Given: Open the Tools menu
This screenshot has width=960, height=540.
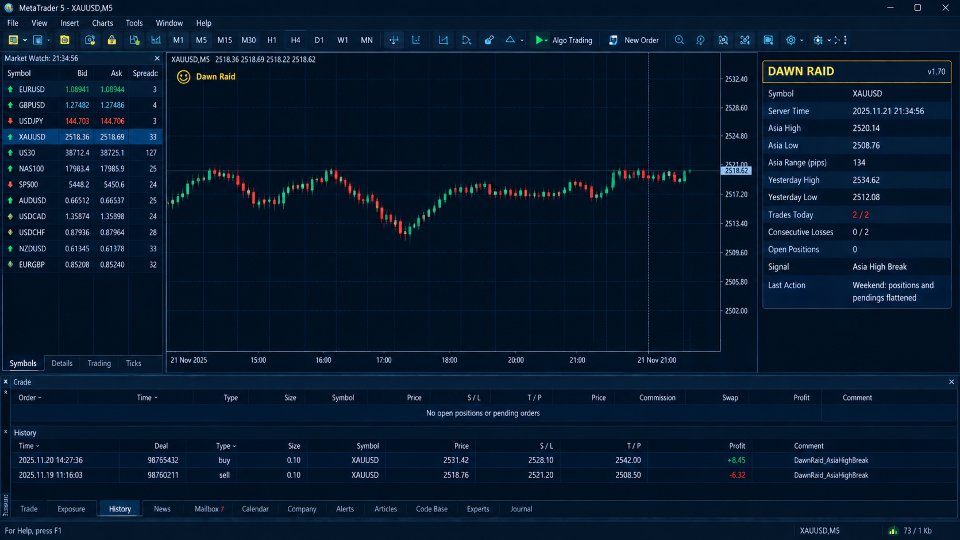Looking at the screenshot, I should point(134,23).
